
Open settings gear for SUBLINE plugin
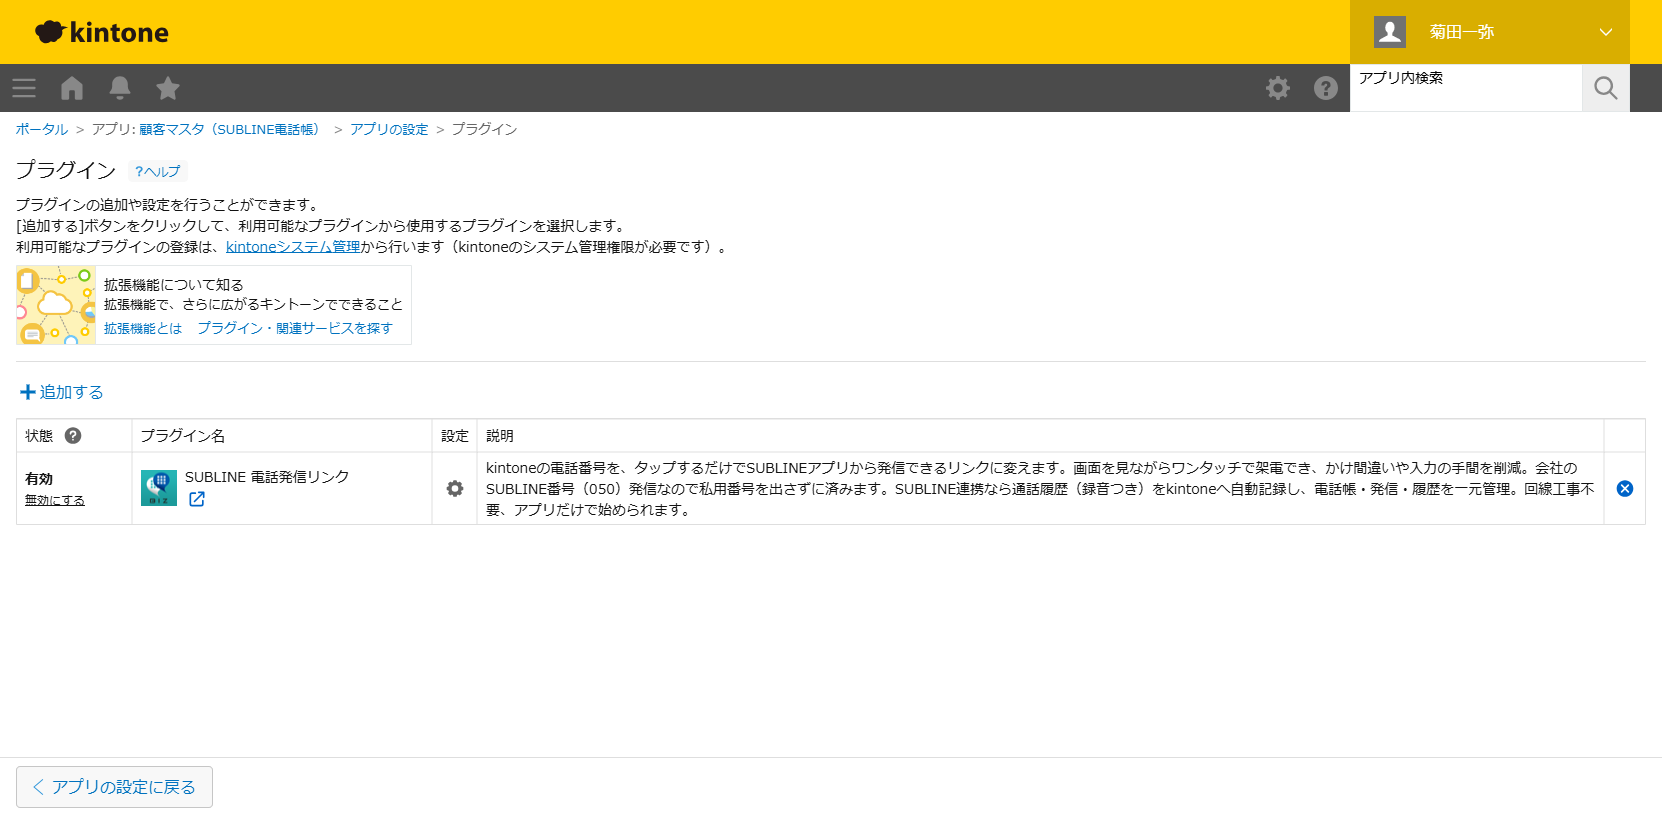coord(455,488)
